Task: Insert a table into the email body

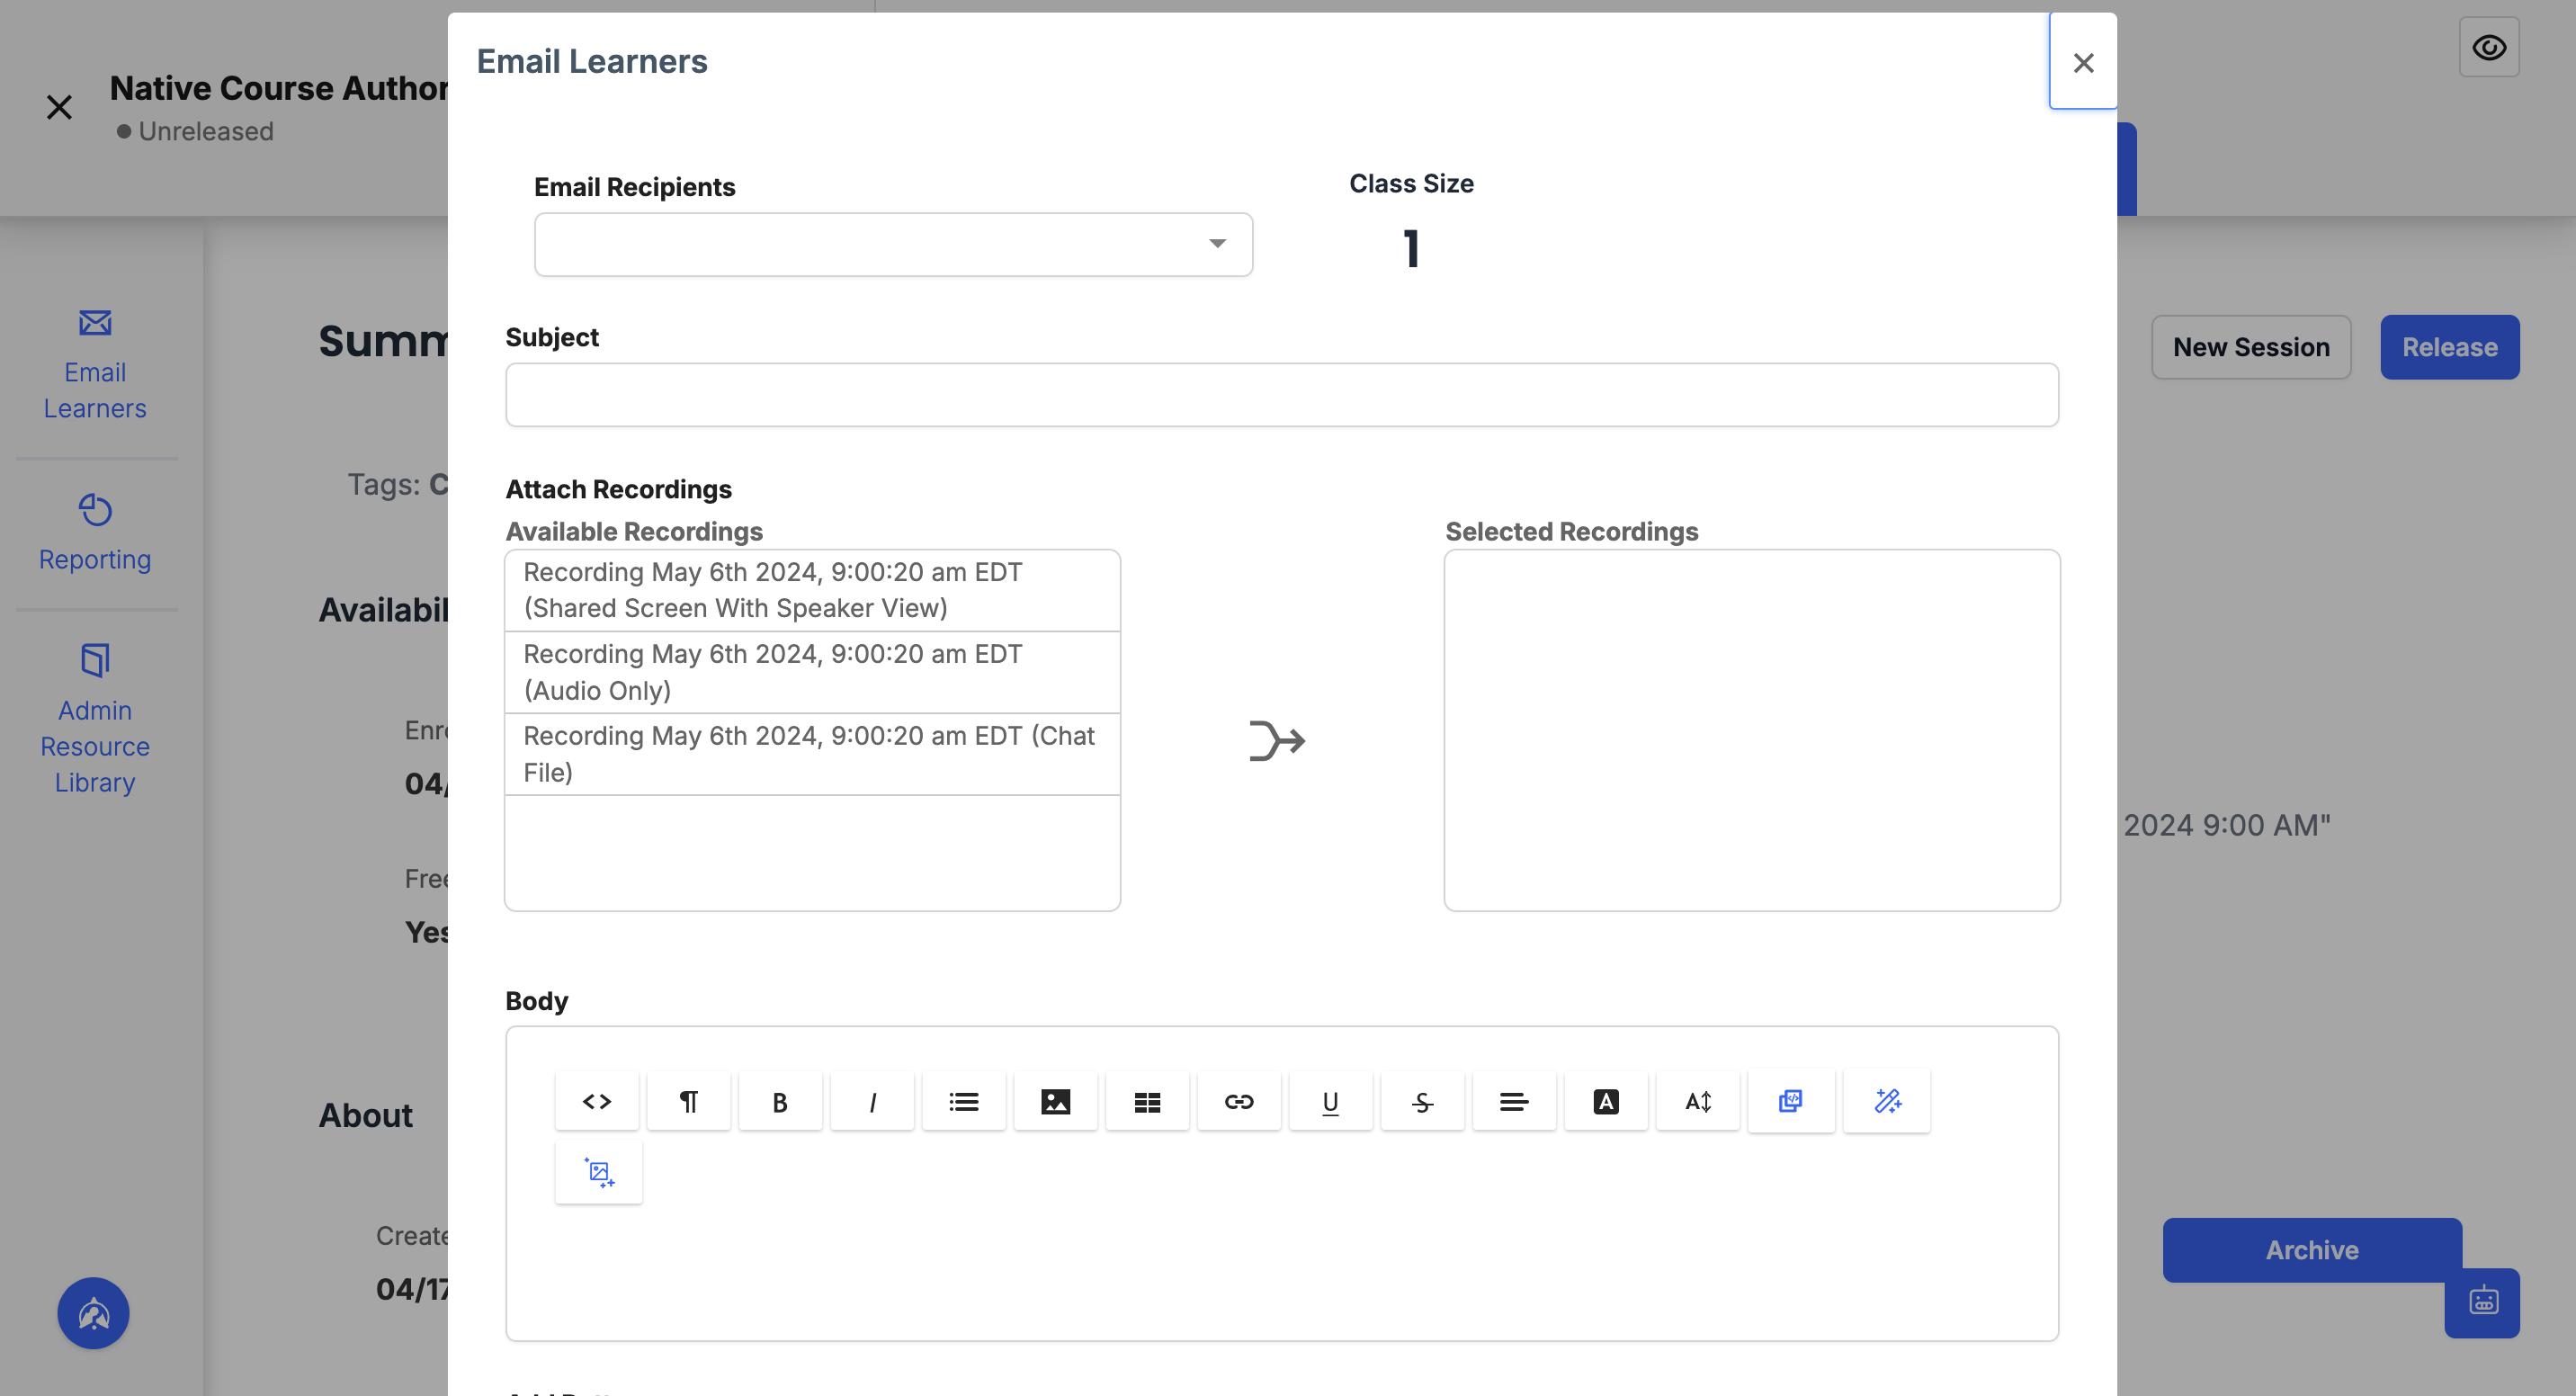Action: (x=1147, y=1101)
